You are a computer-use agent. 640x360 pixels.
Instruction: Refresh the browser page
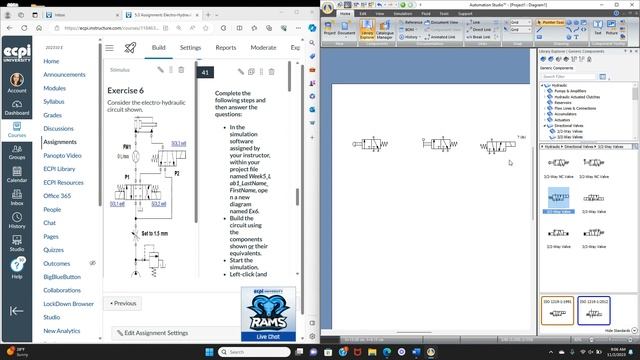(24, 28)
